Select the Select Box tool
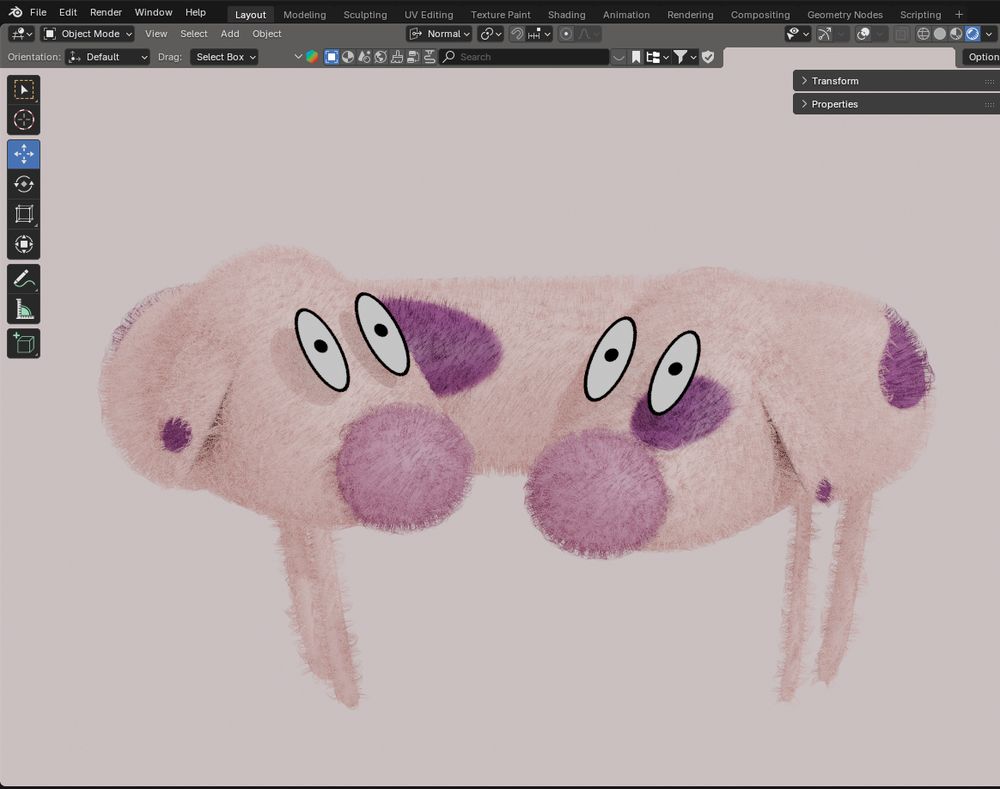1000x789 pixels. click(24, 89)
